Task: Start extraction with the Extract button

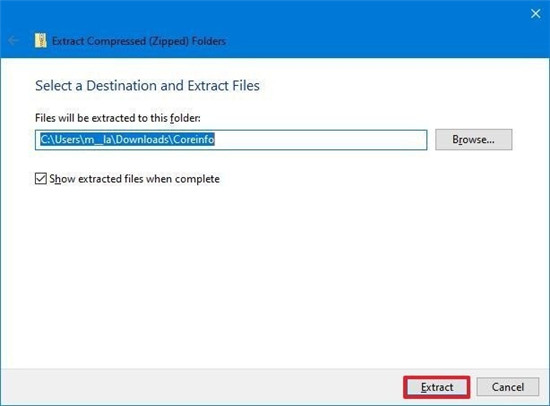Action: [x=437, y=387]
